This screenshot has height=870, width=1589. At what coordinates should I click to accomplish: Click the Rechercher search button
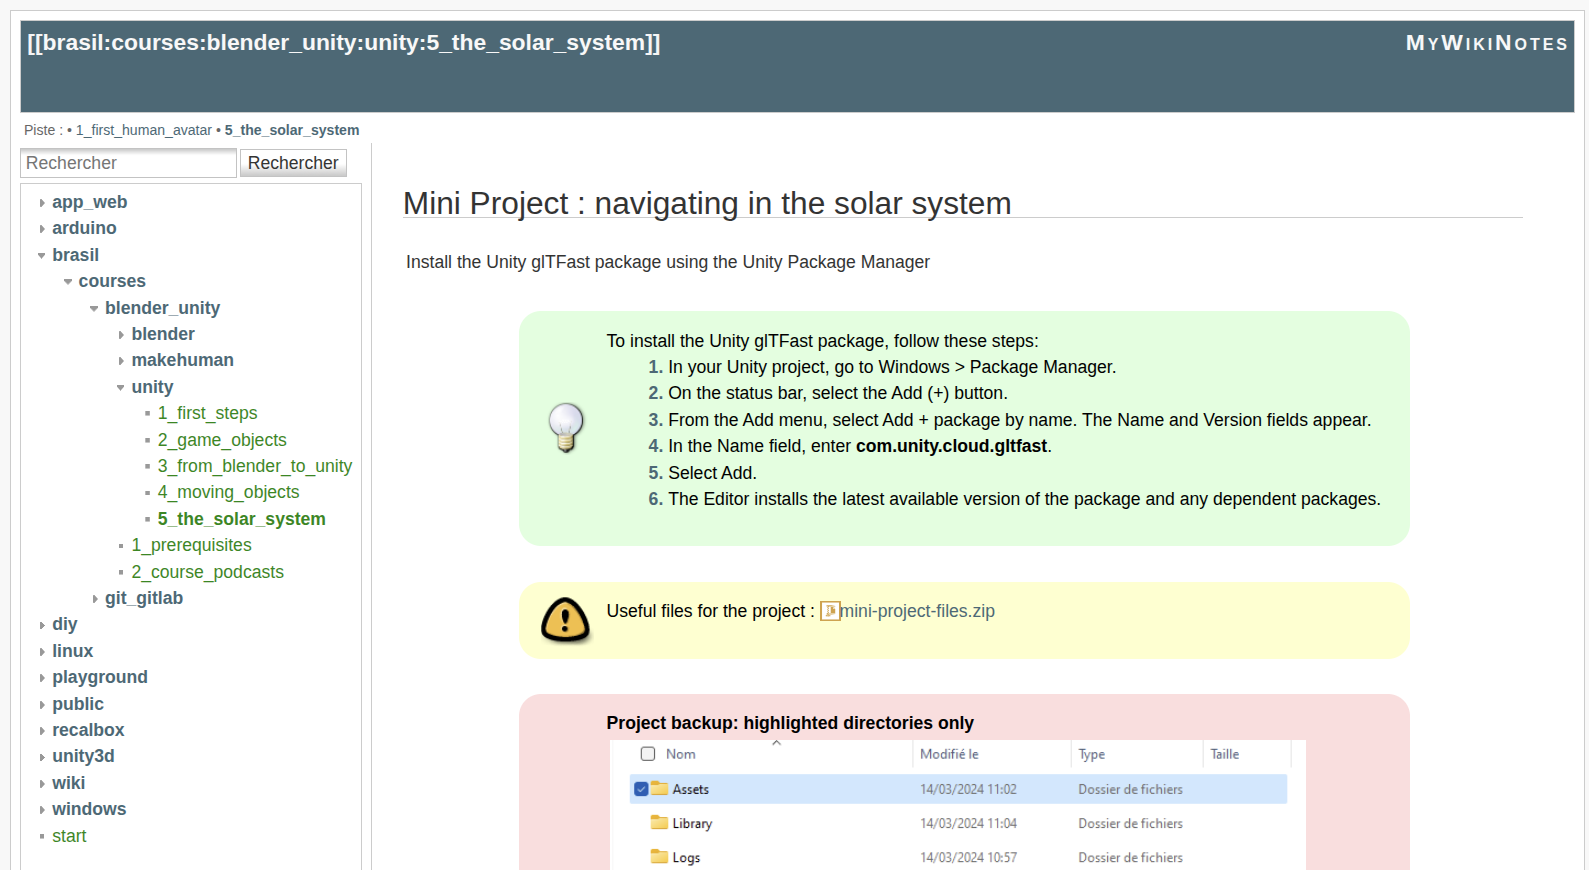point(293,163)
